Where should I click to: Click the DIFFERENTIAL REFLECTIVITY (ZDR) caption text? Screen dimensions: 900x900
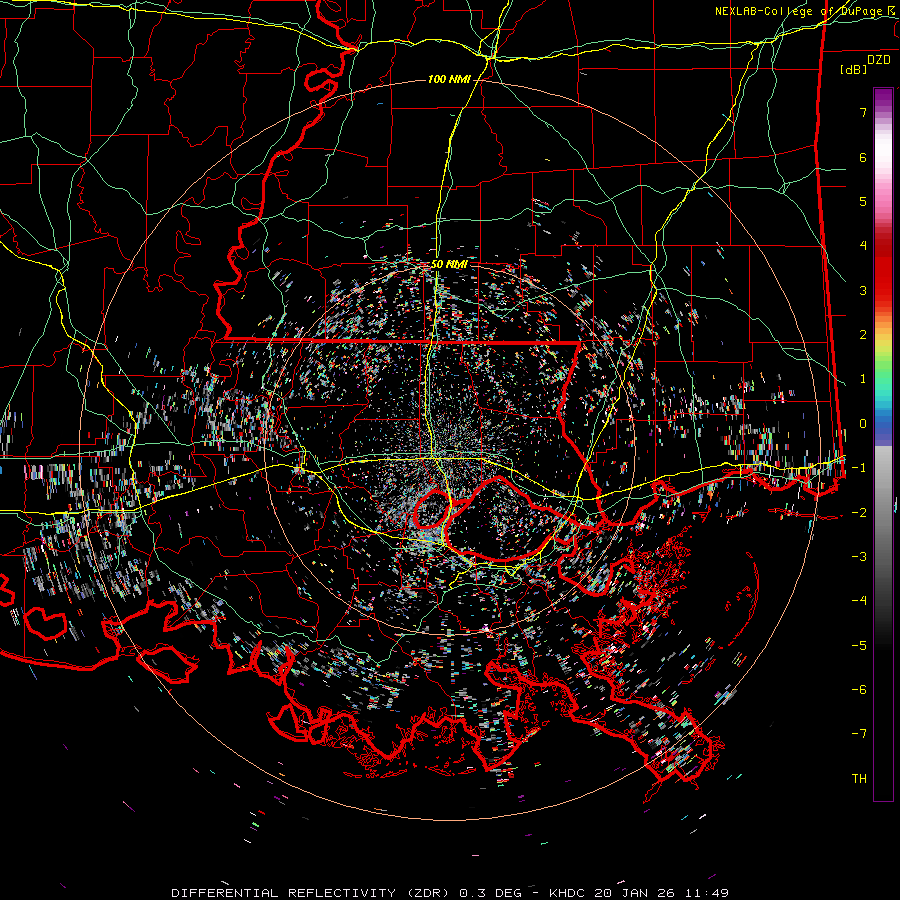point(313,893)
